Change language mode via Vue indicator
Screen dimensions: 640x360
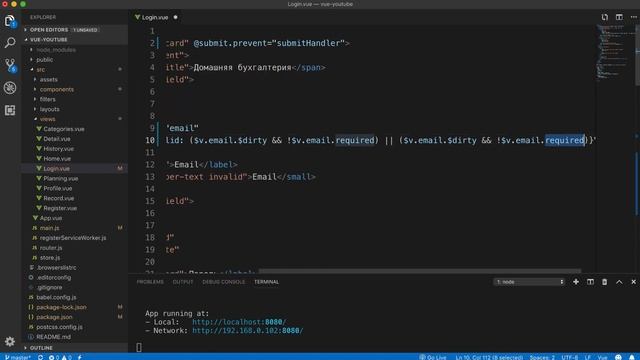click(x=602, y=357)
